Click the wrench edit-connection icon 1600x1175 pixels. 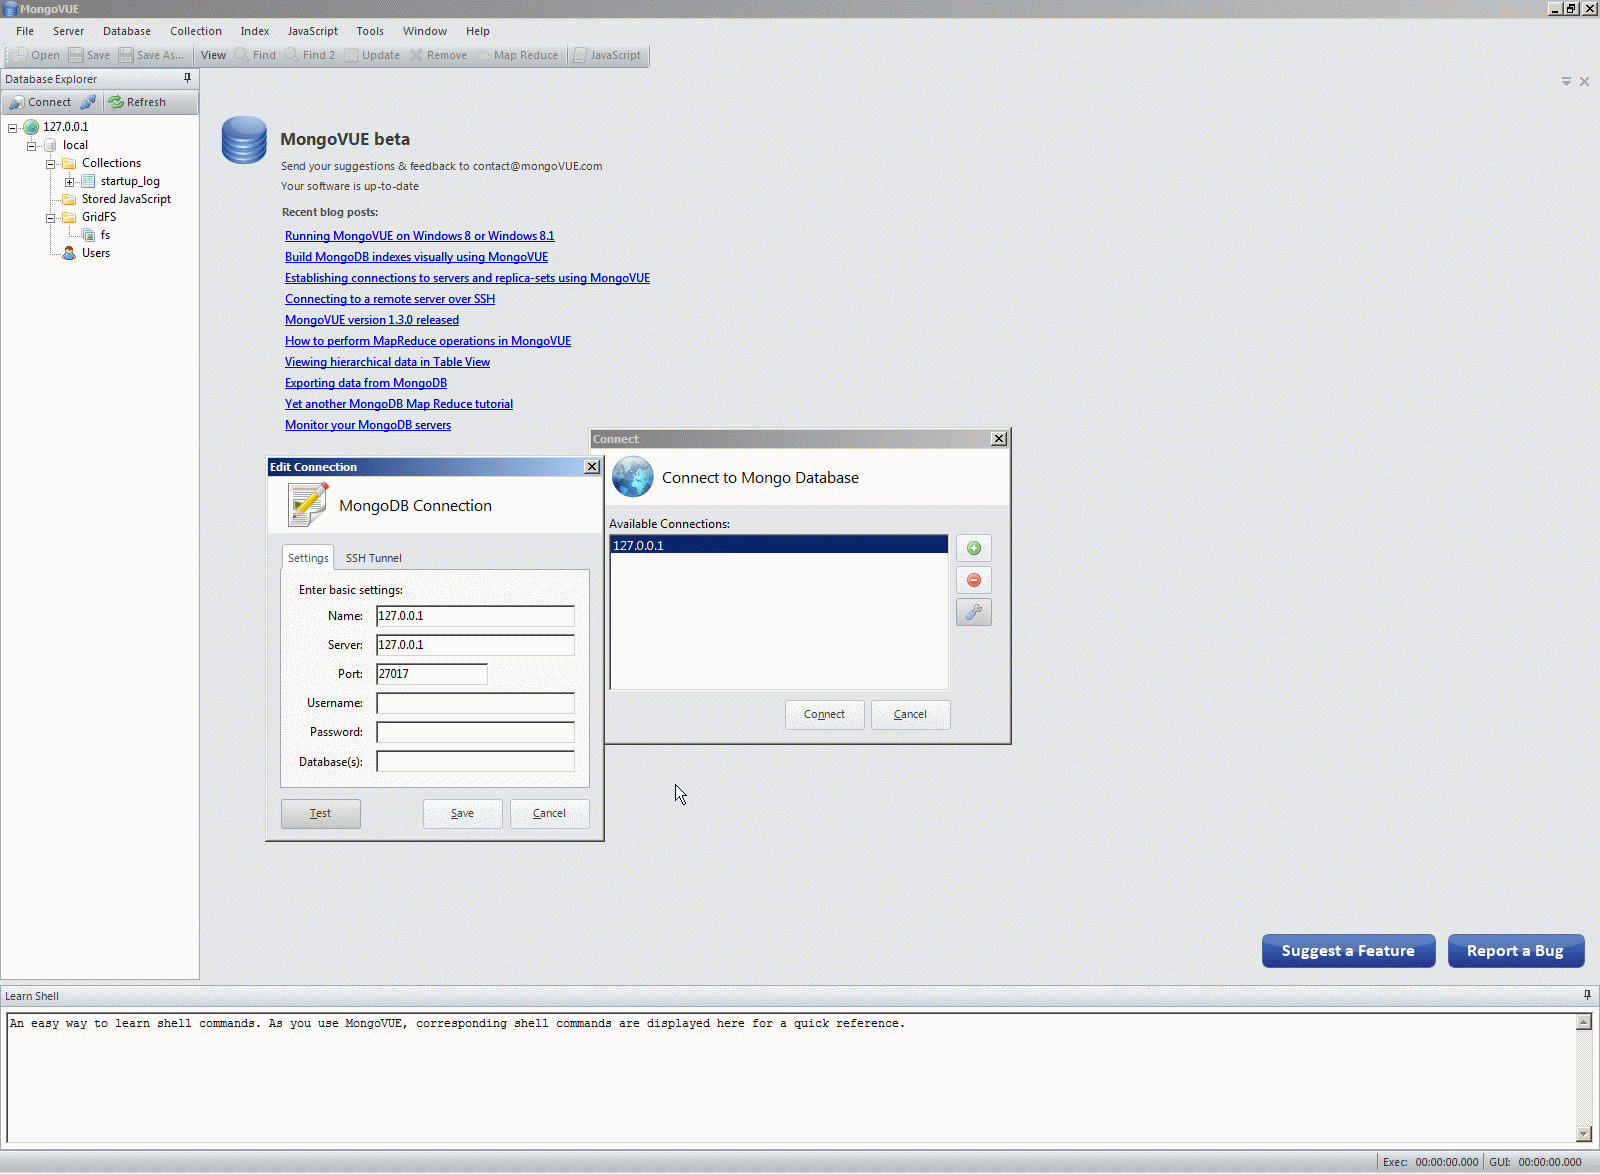[974, 612]
